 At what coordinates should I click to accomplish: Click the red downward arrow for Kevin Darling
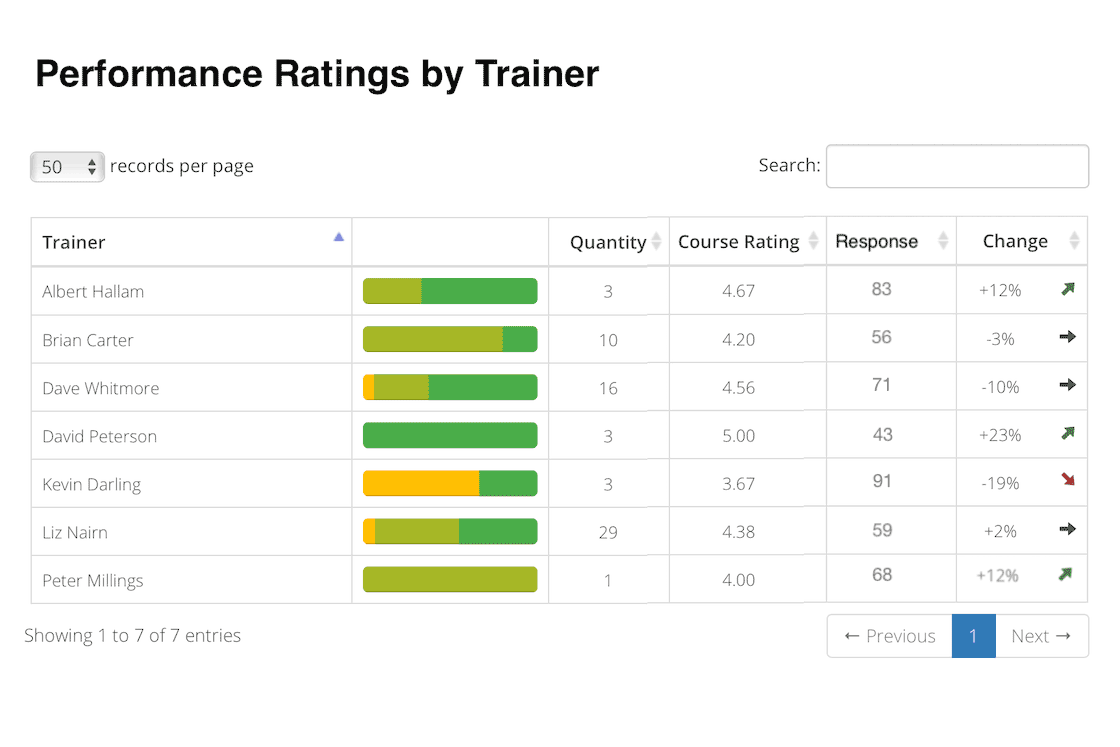pyautogui.click(x=1068, y=481)
